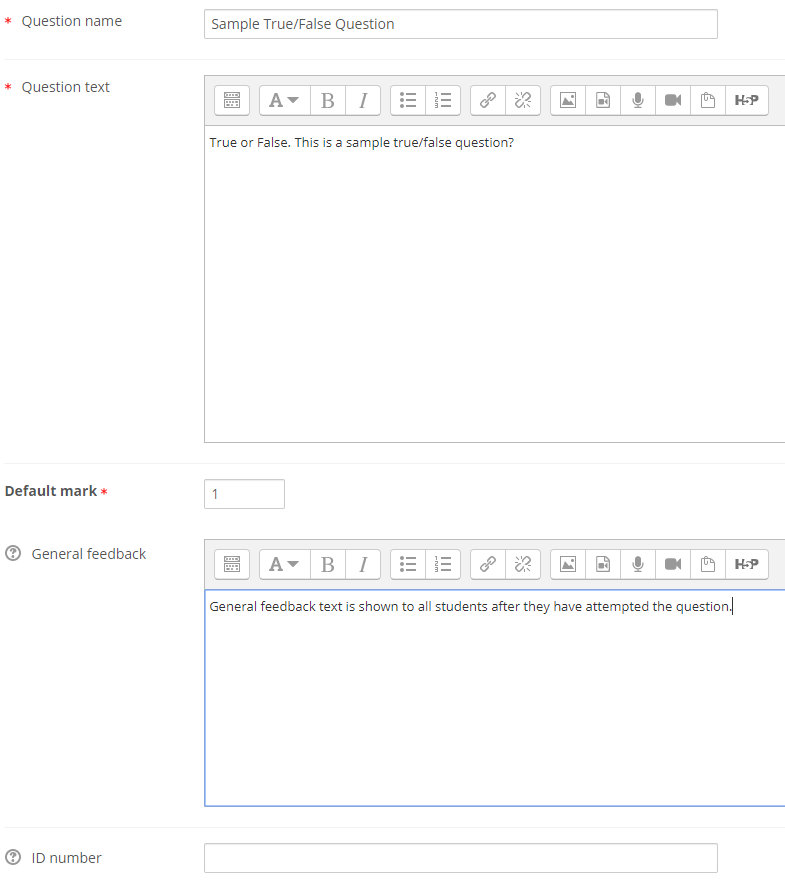Insert media file in Question text editor
This screenshot has width=785, height=886.
[603, 101]
